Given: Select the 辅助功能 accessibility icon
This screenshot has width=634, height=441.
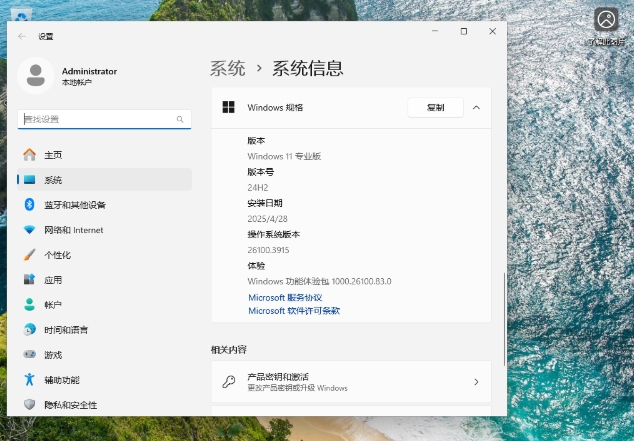Looking at the screenshot, I should click(29, 380).
